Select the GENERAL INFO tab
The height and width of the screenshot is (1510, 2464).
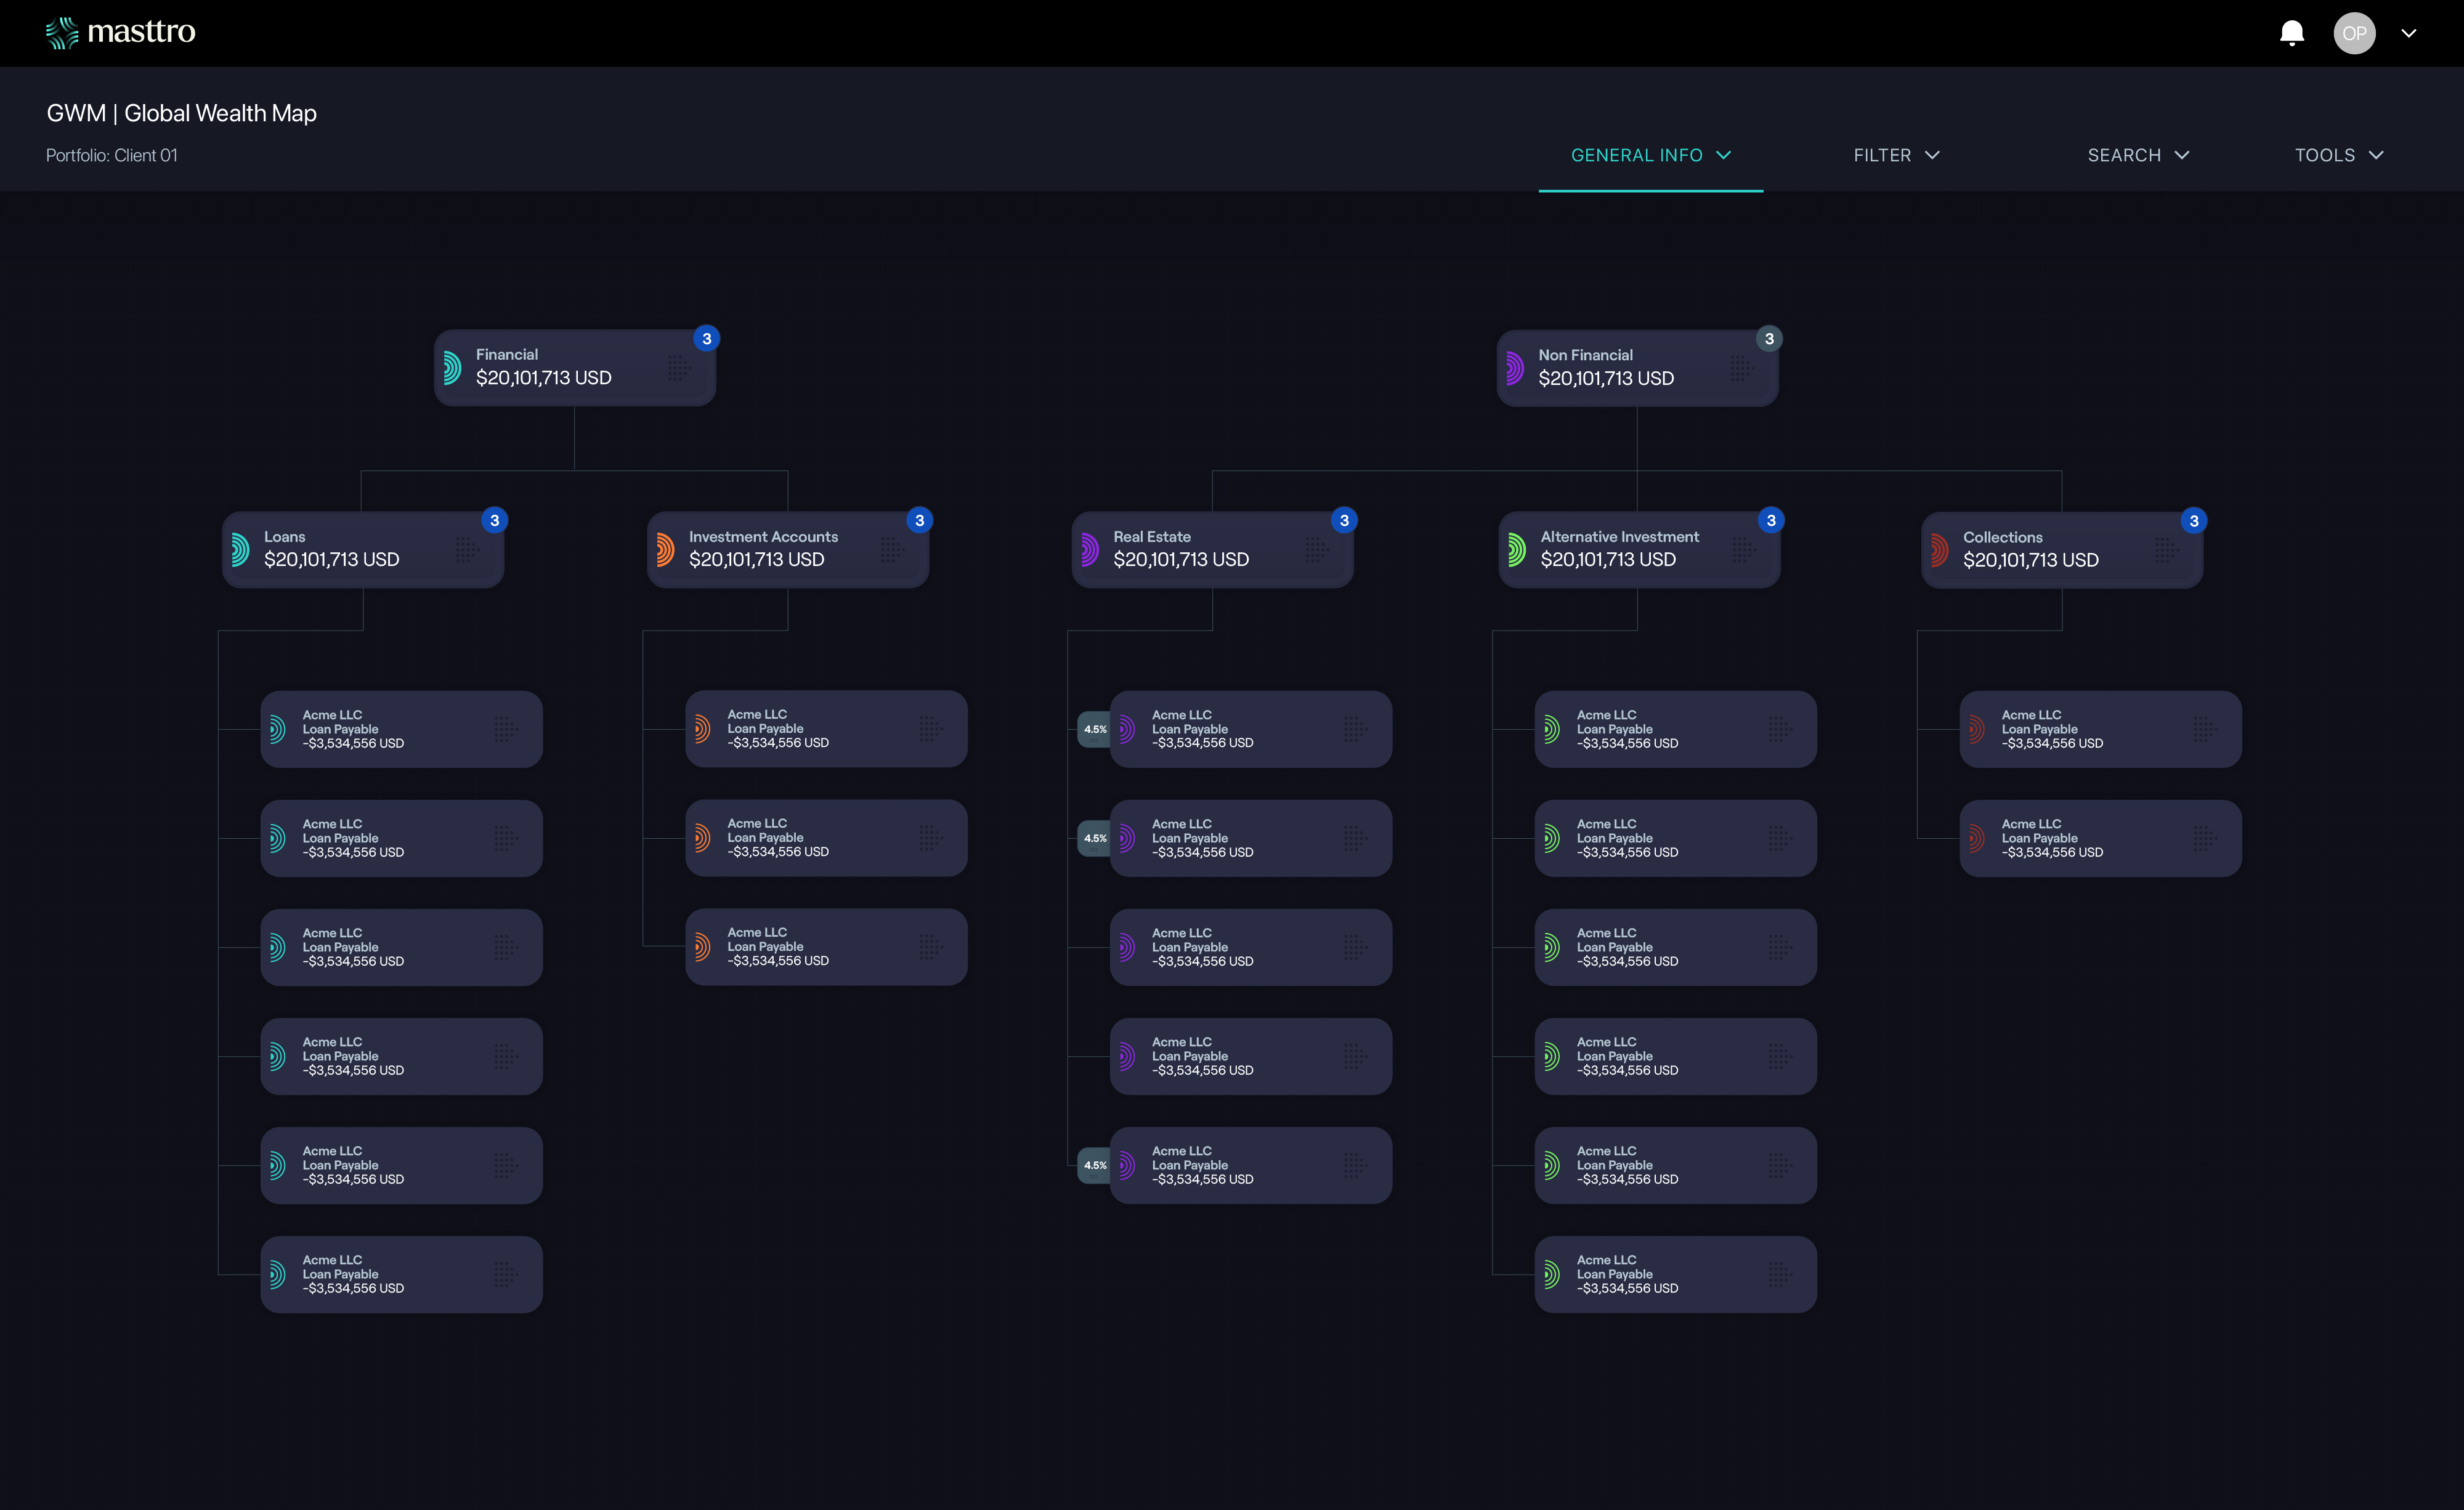coord(1650,155)
